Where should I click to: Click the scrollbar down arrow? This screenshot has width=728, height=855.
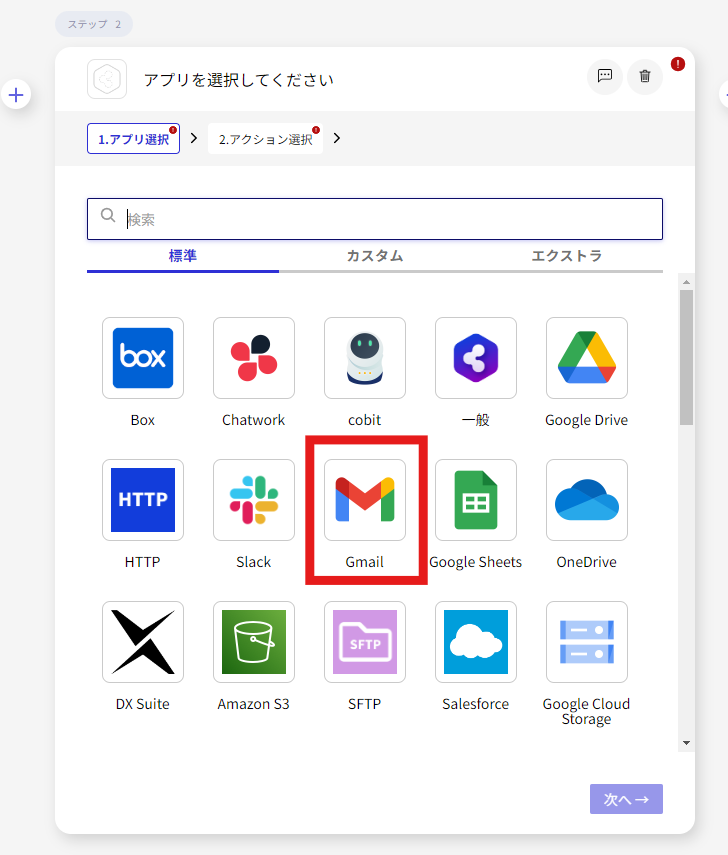pos(687,743)
